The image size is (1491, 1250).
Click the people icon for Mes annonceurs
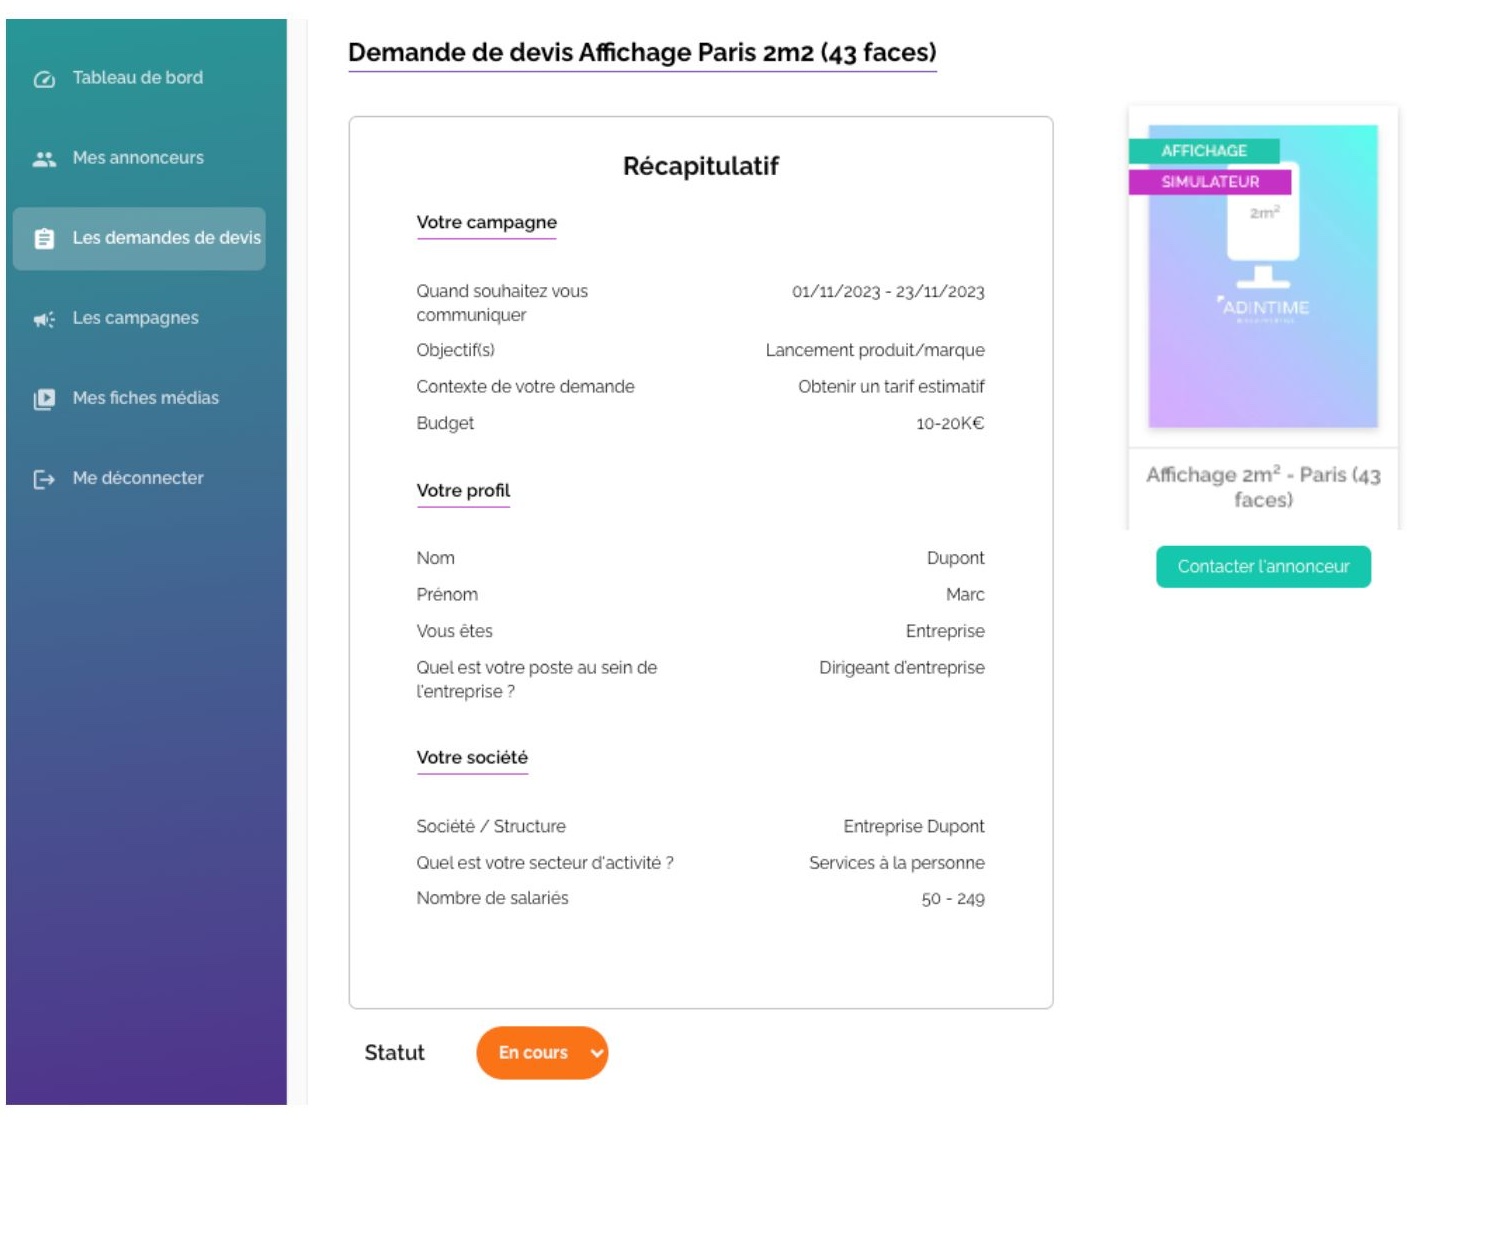point(44,159)
